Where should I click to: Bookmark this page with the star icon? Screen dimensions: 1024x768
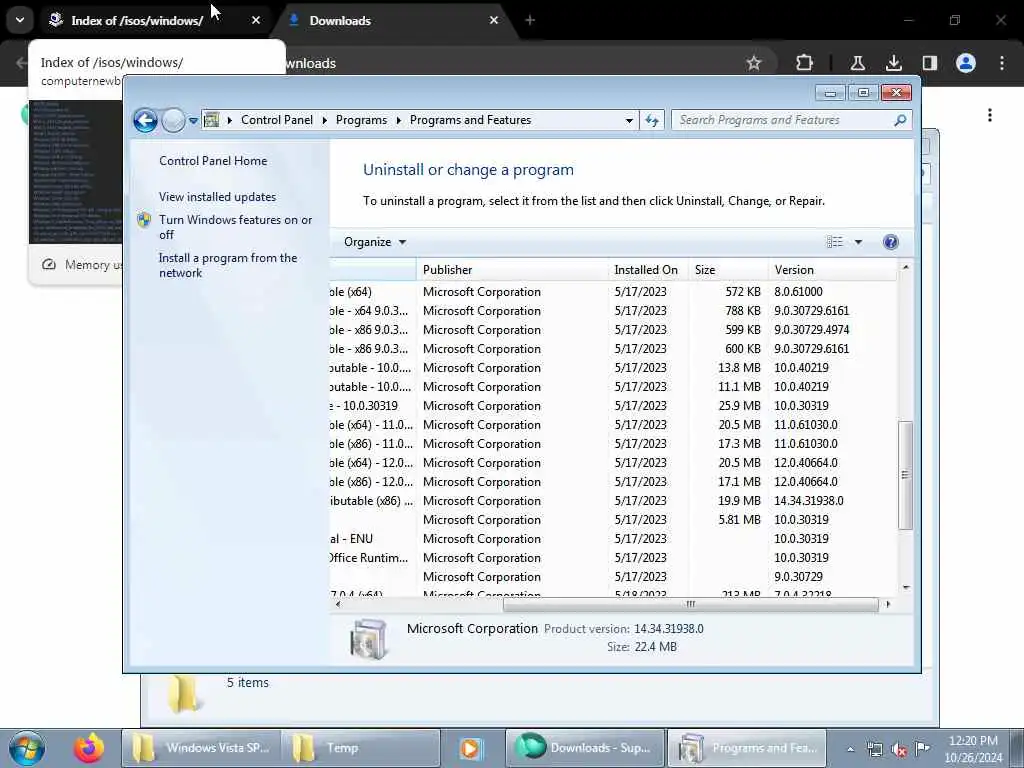[754, 63]
